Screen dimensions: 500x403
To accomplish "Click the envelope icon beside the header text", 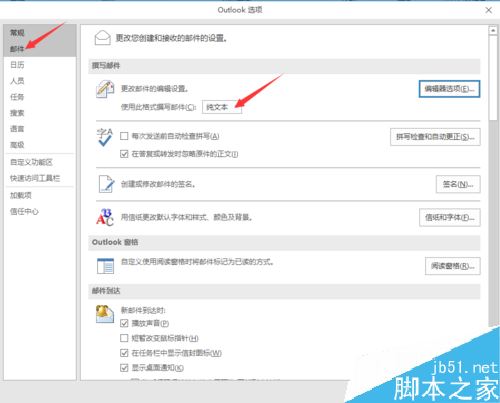I will click(102, 38).
